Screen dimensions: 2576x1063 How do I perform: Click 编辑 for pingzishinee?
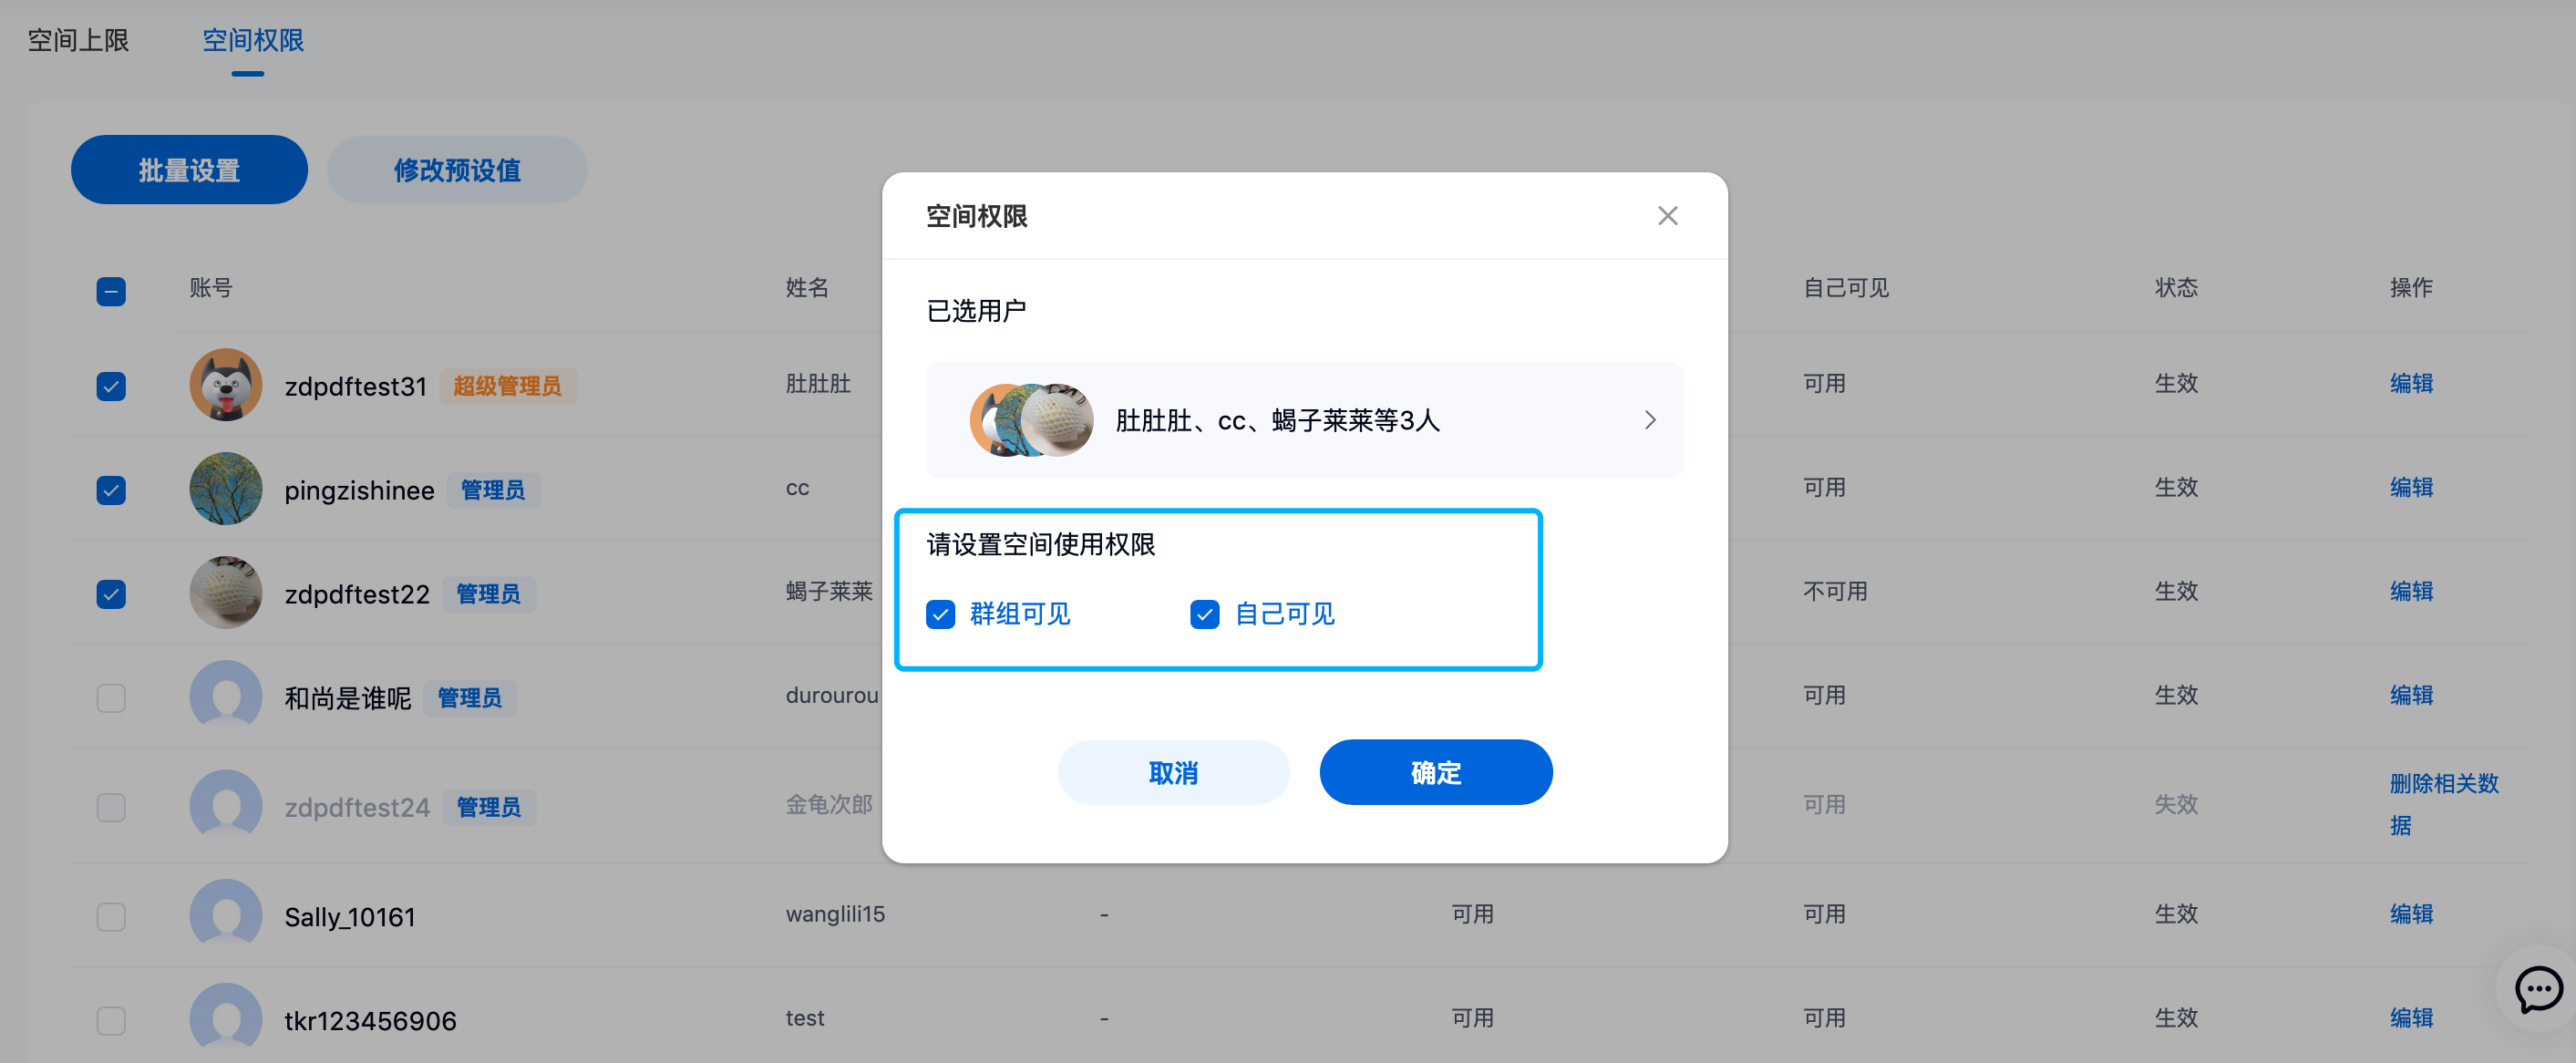click(x=2411, y=487)
